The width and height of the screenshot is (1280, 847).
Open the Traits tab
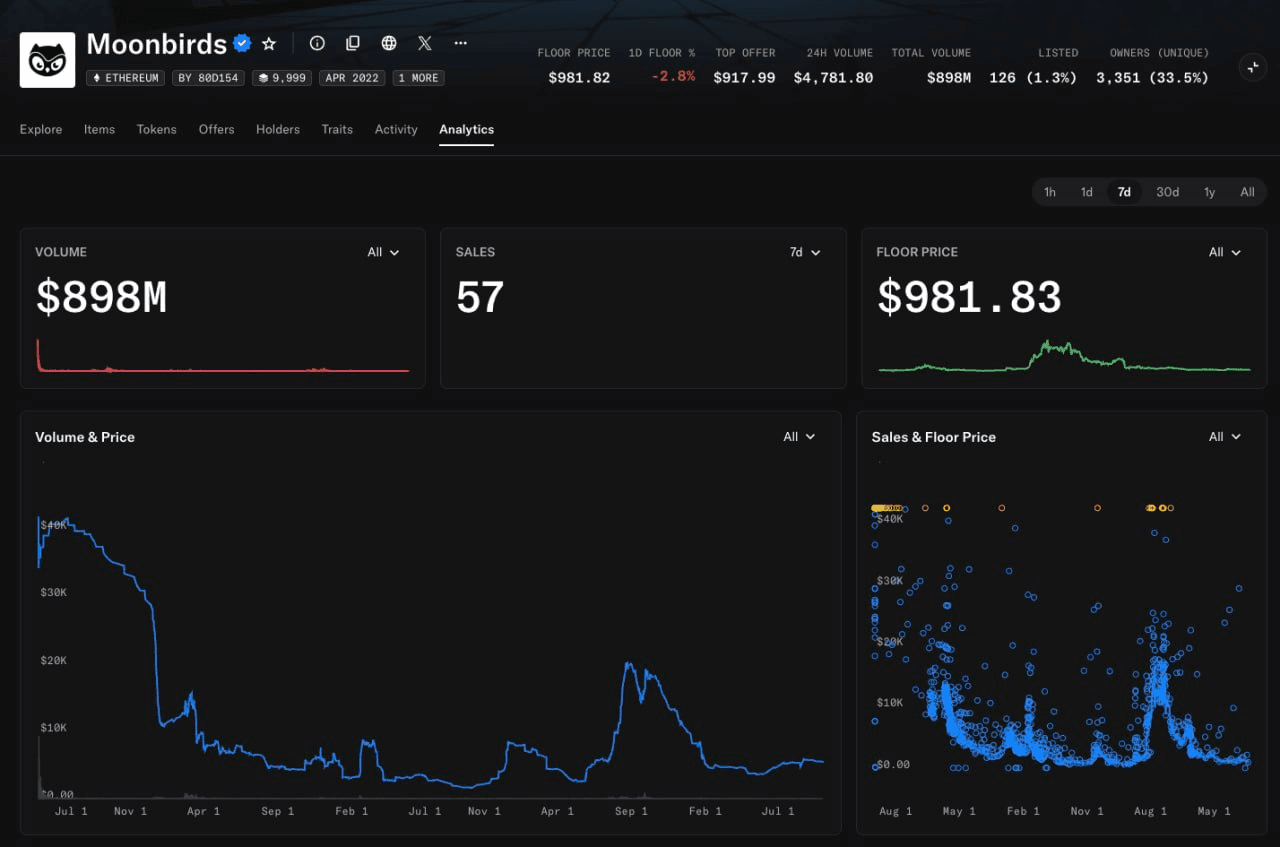point(337,129)
